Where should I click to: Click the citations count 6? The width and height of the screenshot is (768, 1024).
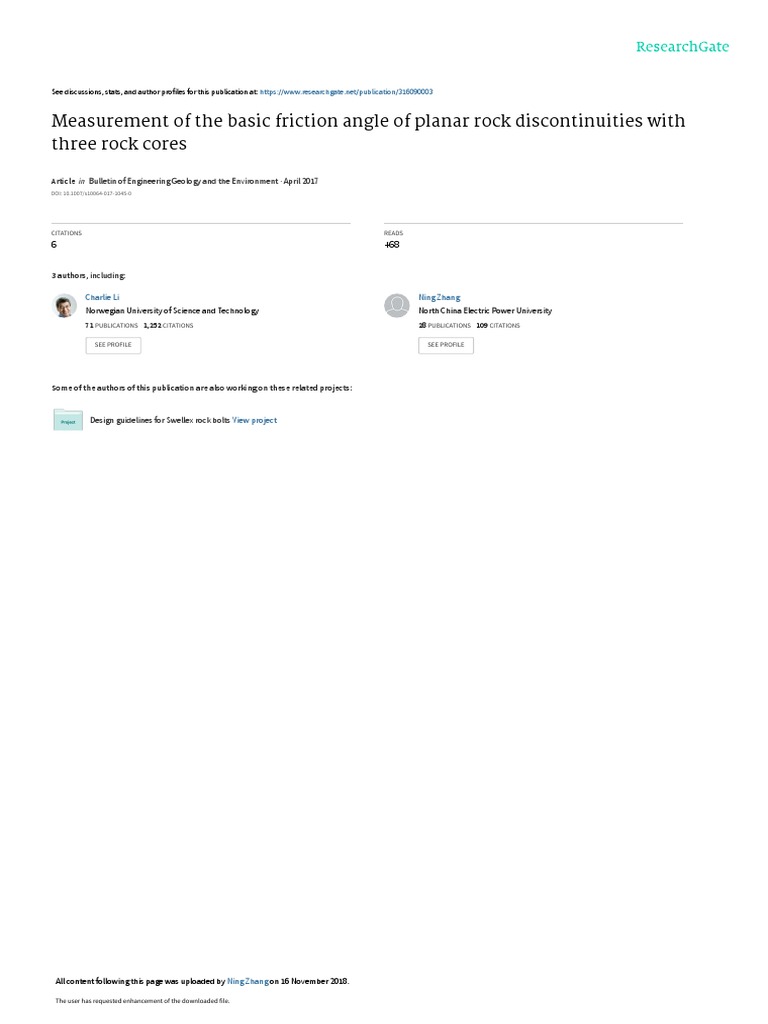click(x=54, y=245)
